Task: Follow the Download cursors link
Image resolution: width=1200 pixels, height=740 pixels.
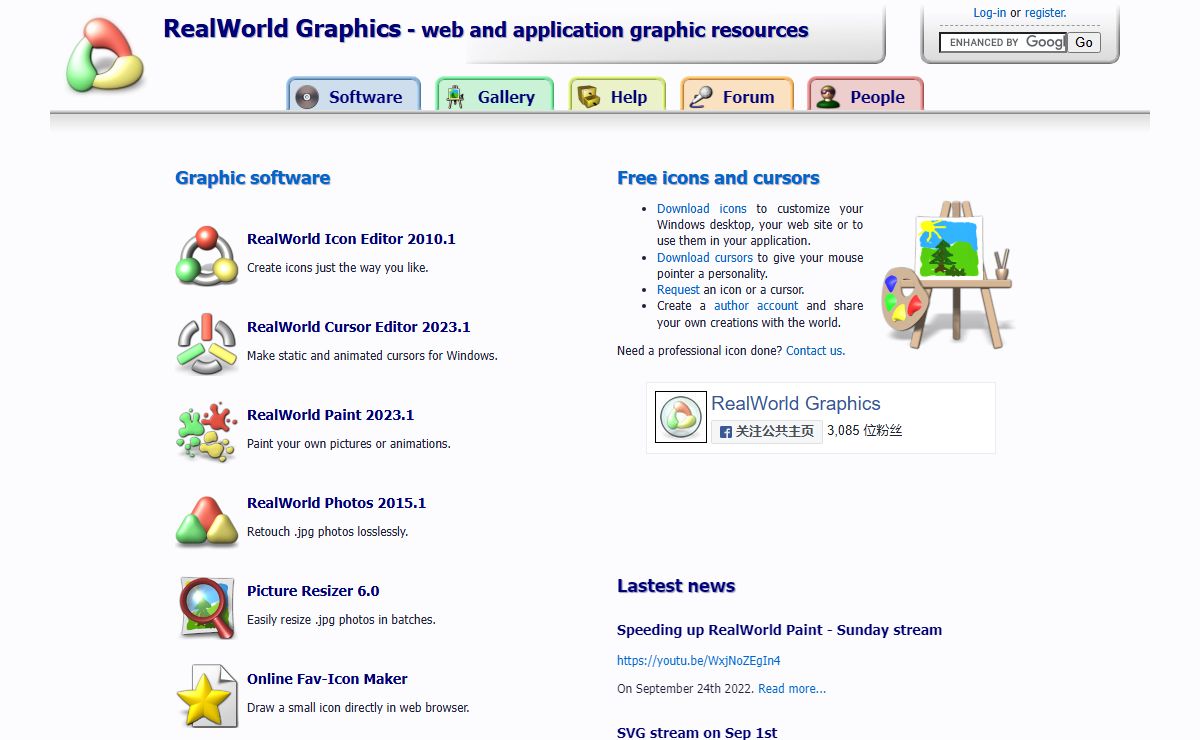Action: coord(704,257)
